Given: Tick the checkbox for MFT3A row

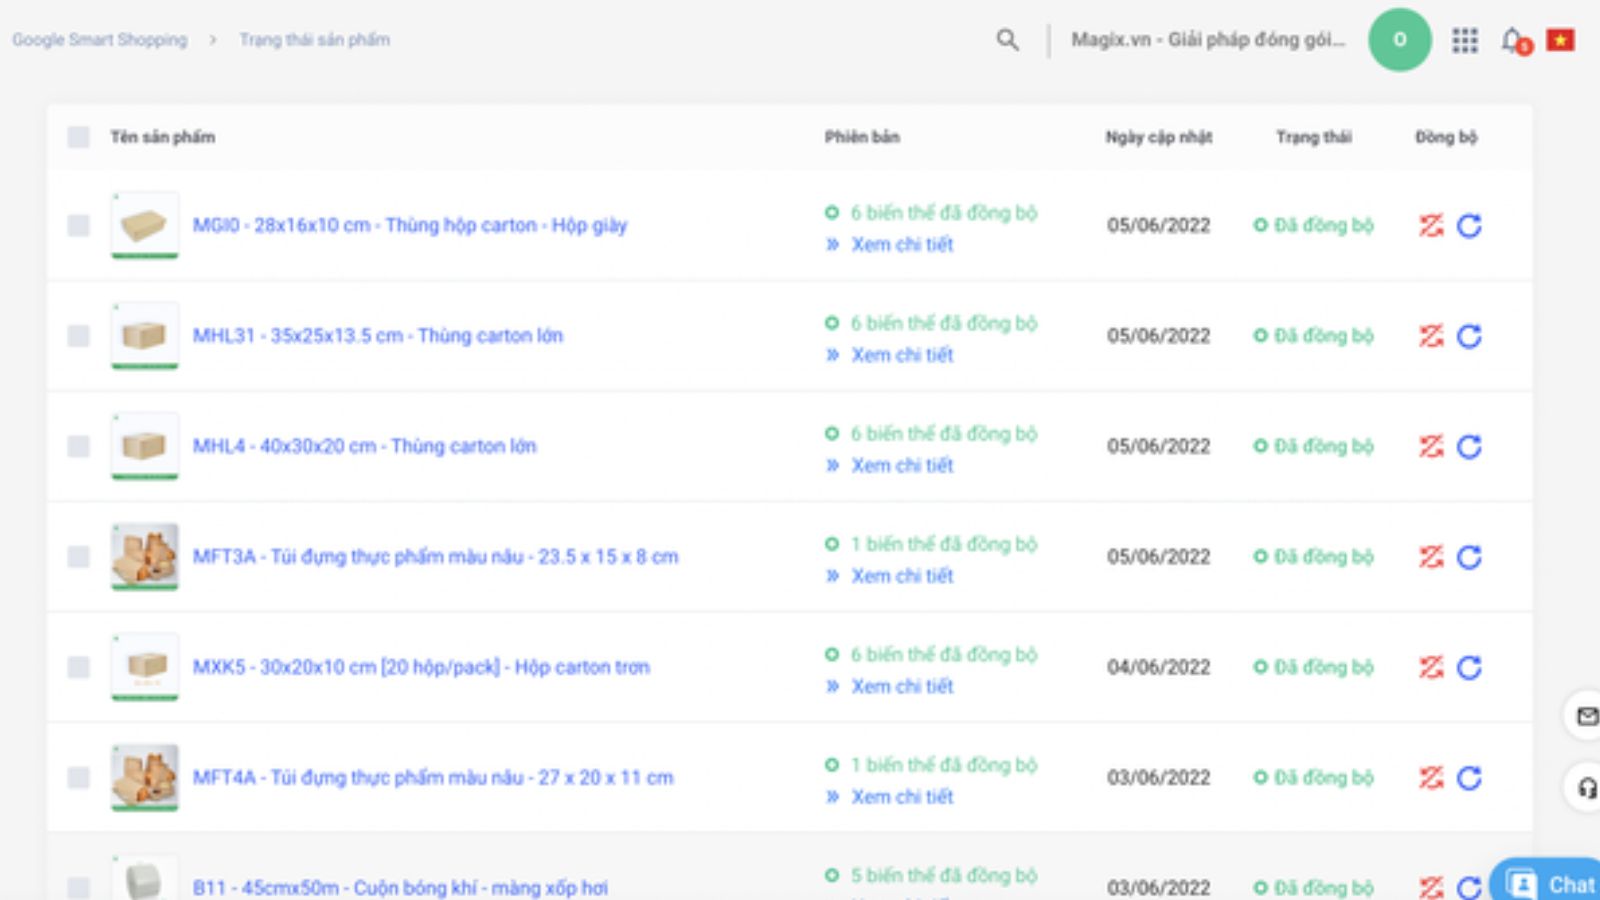Looking at the screenshot, I should coord(78,557).
